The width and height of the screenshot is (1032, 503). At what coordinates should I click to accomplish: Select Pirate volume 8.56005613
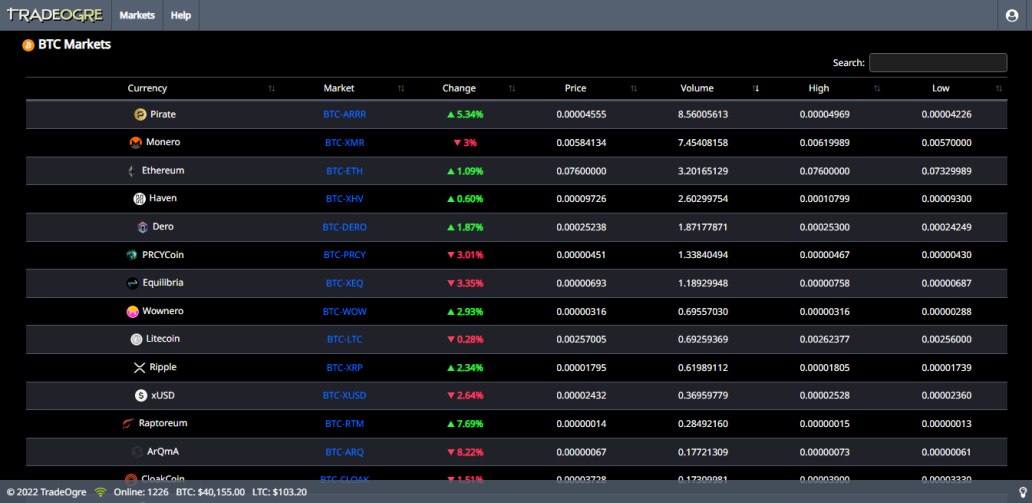click(x=703, y=115)
